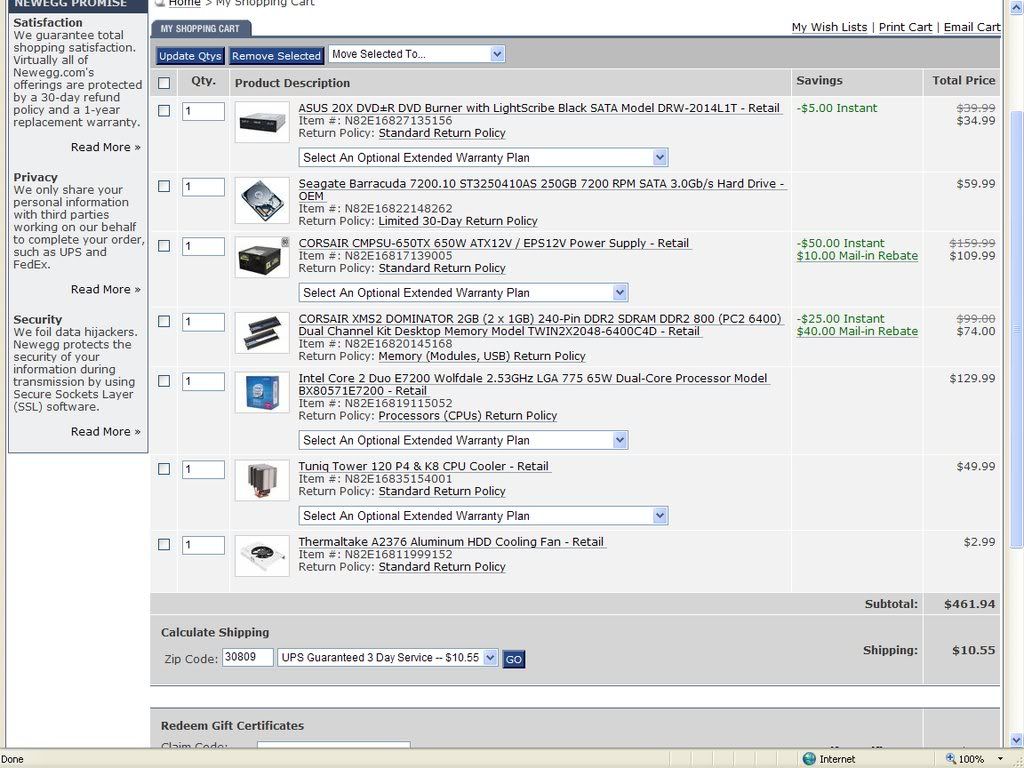Click the scrollbar down arrow

[1016, 740]
